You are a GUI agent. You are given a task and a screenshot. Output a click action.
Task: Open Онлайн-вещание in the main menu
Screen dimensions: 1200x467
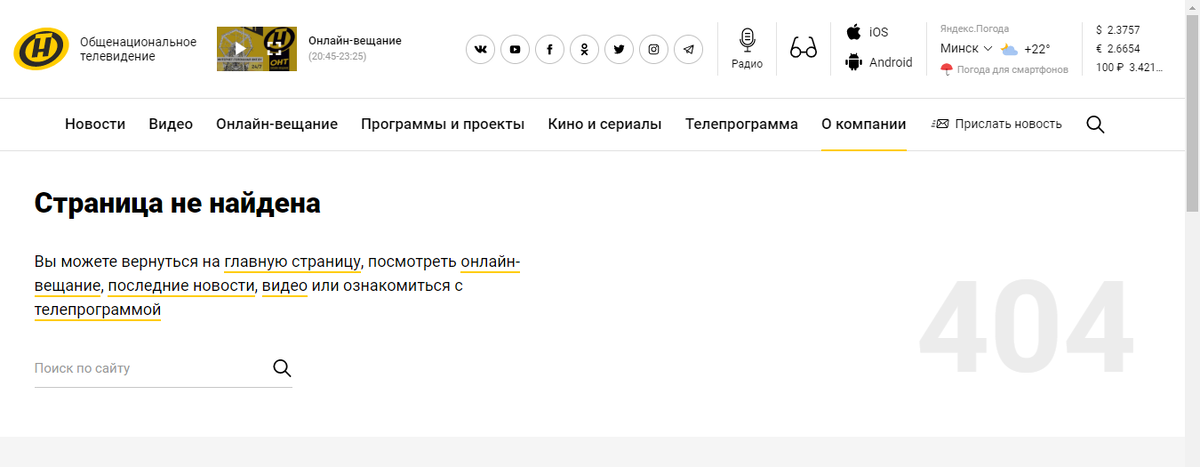[x=277, y=124]
